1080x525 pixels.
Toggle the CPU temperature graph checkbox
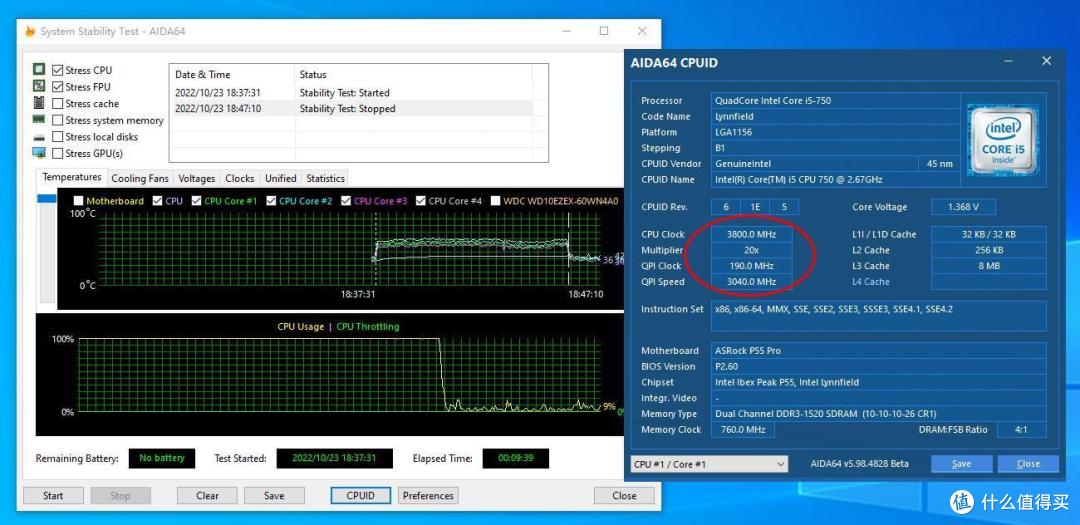tap(158, 200)
